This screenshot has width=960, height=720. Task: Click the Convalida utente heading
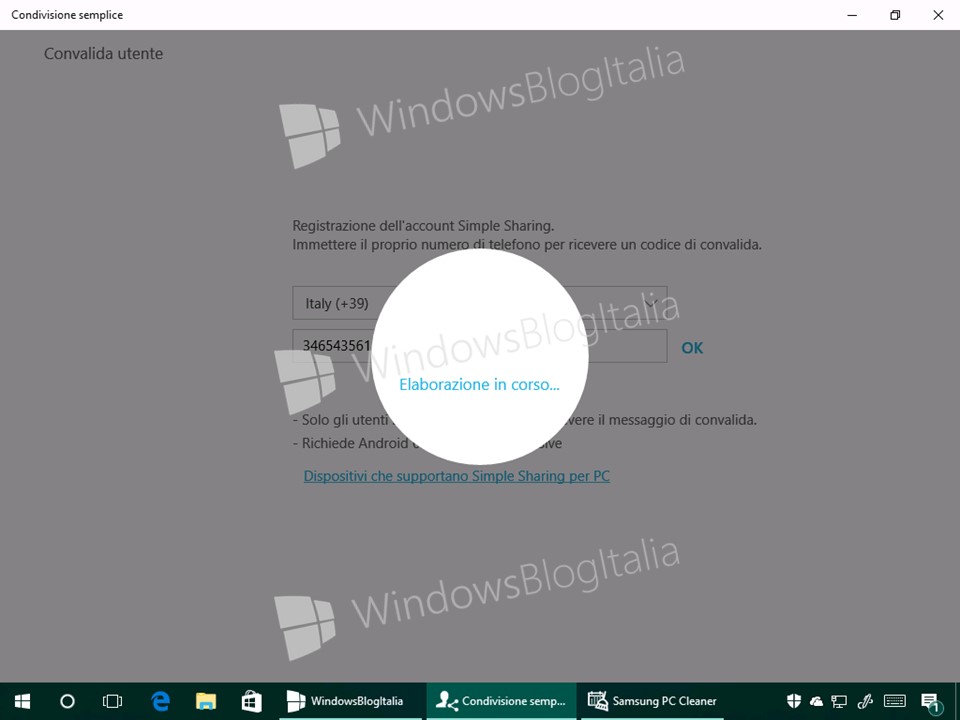pyautogui.click(x=103, y=54)
